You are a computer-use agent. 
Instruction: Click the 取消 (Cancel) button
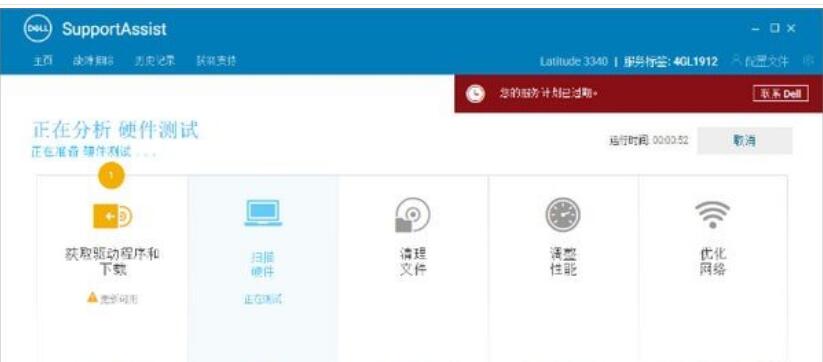[744, 141]
